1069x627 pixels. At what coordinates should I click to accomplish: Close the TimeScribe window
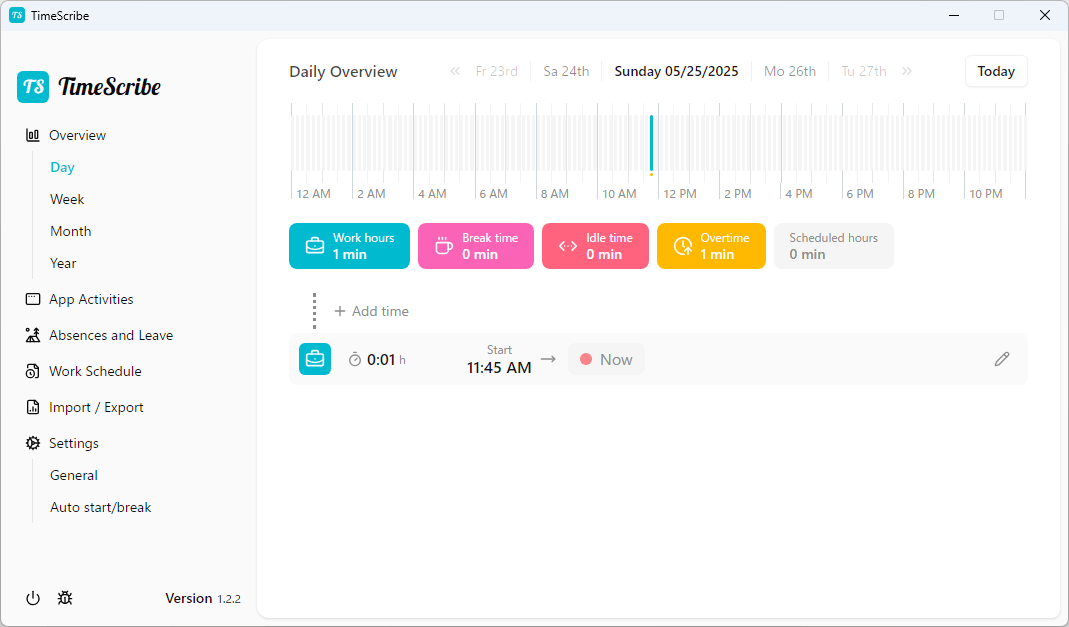coord(1044,15)
